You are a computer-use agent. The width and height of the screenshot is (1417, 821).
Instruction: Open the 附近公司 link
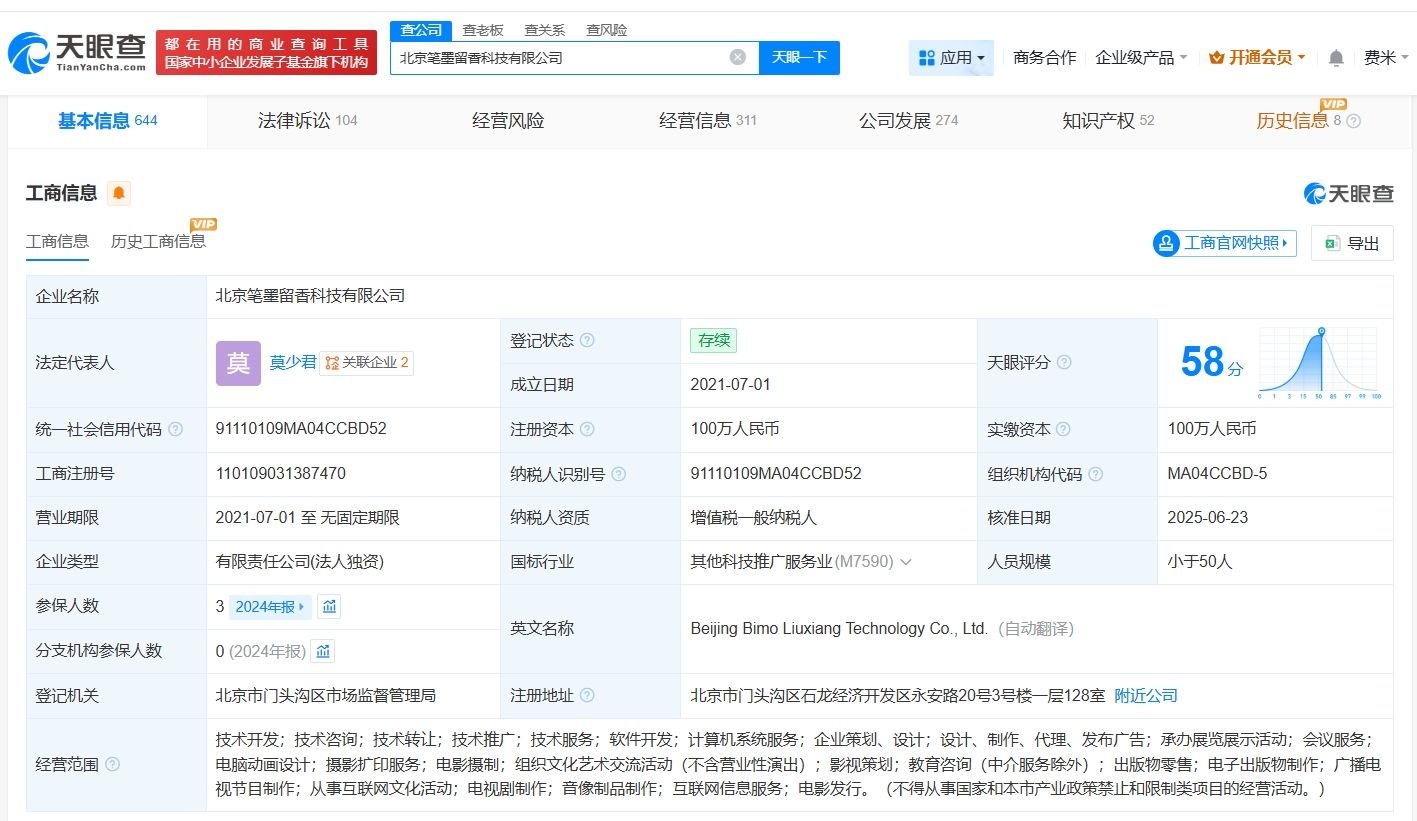(1146, 695)
